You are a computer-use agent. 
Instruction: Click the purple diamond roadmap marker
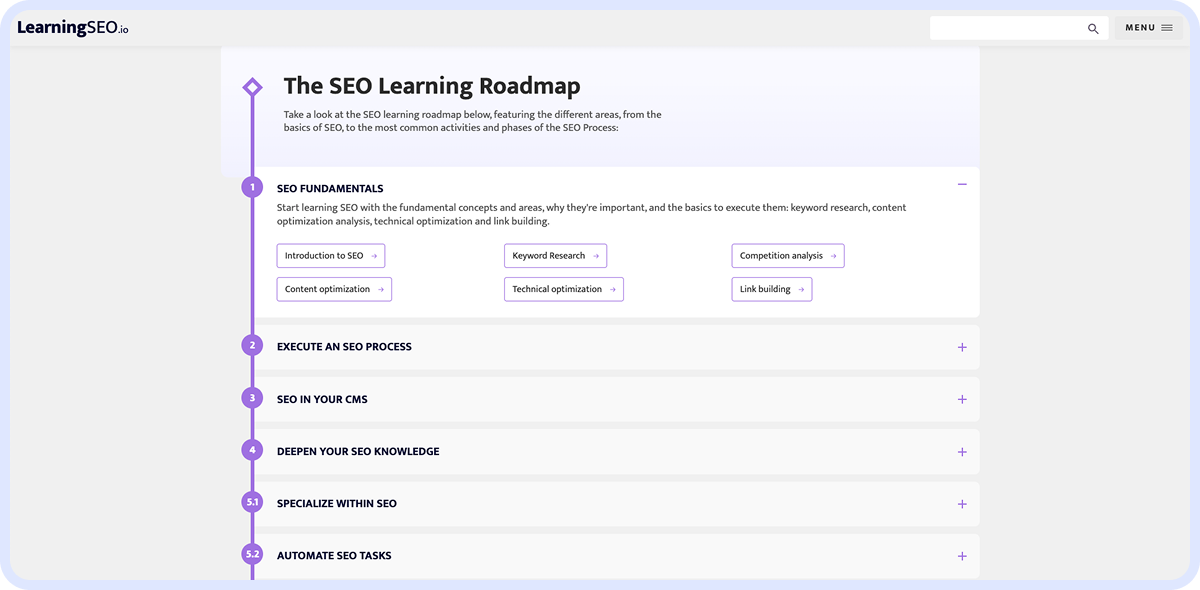[x=252, y=86]
